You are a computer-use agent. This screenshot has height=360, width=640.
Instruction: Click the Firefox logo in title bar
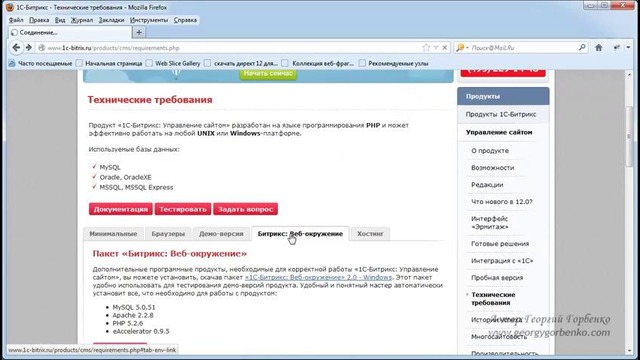pyautogui.click(x=10, y=7)
